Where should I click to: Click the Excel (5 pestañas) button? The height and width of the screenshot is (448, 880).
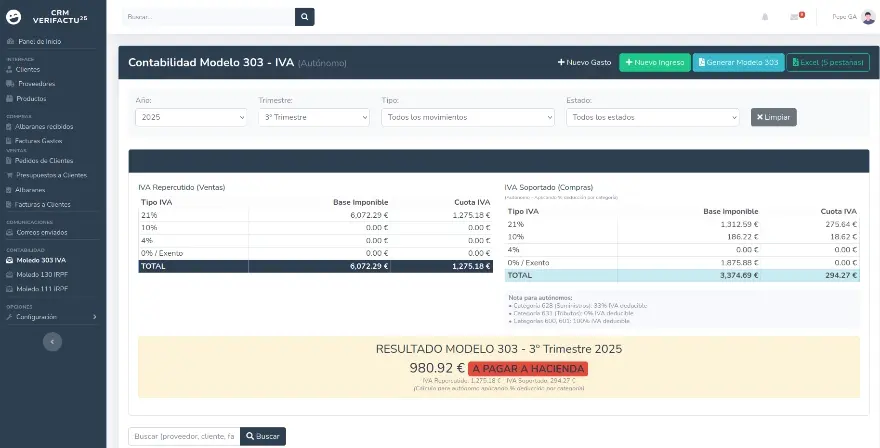coord(828,62)
